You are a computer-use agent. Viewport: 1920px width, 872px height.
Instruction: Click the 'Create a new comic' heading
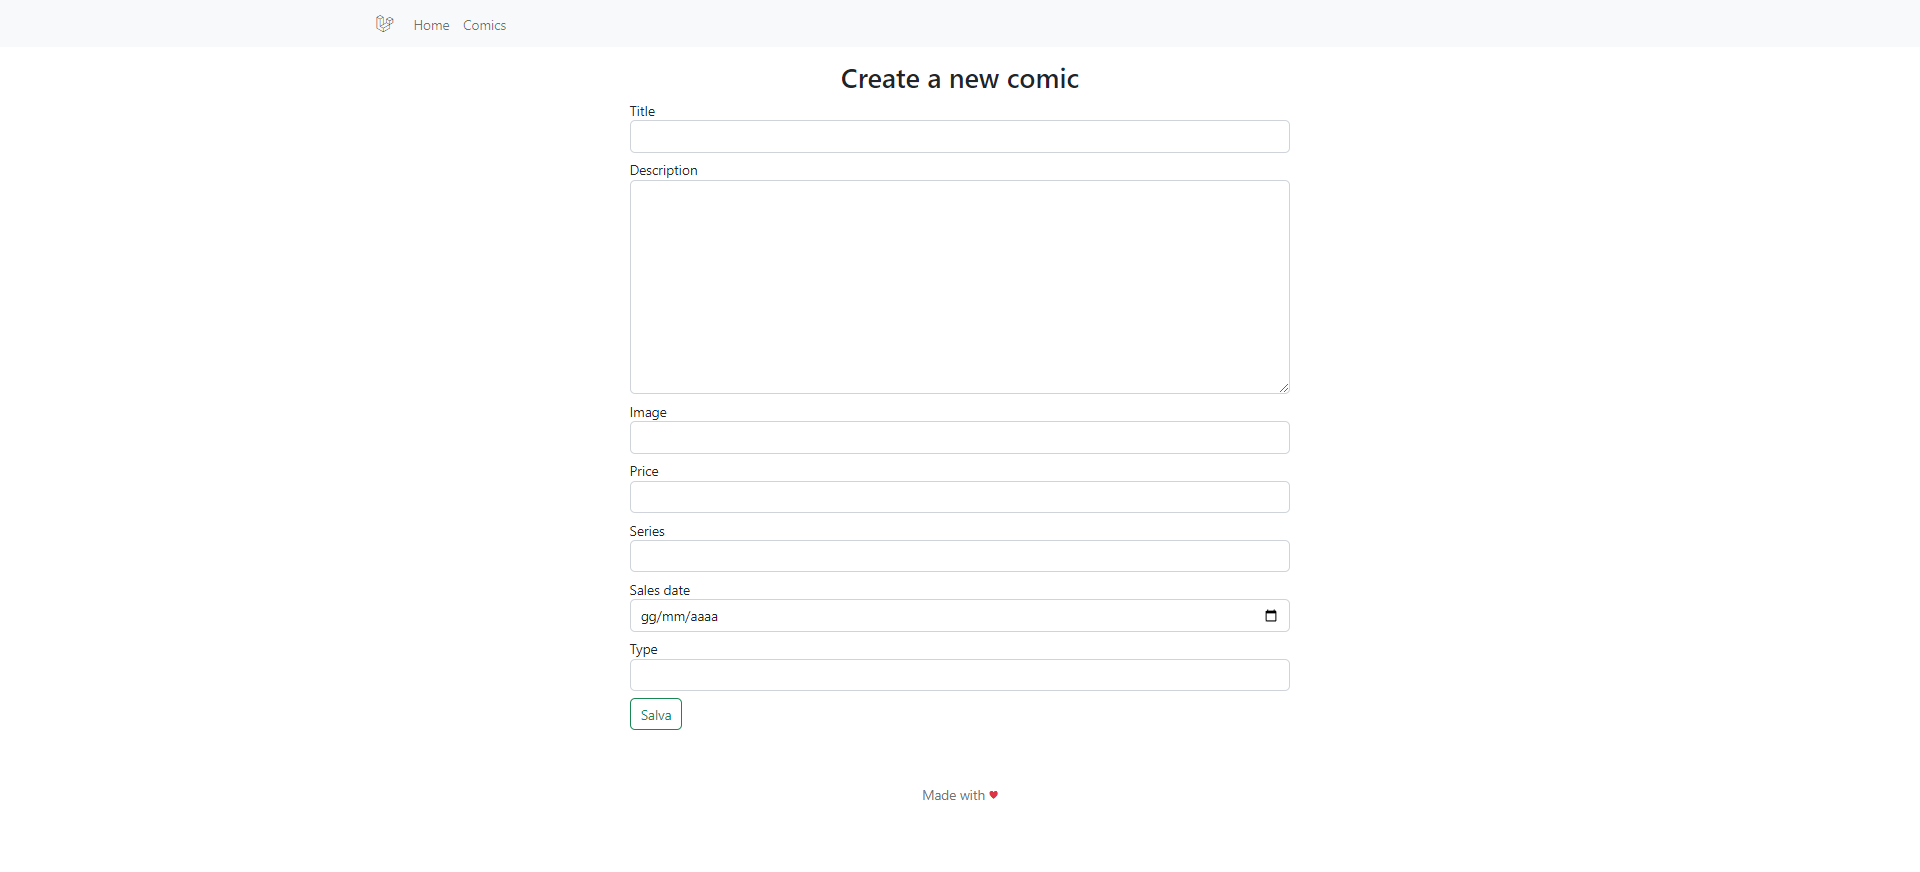959,78
